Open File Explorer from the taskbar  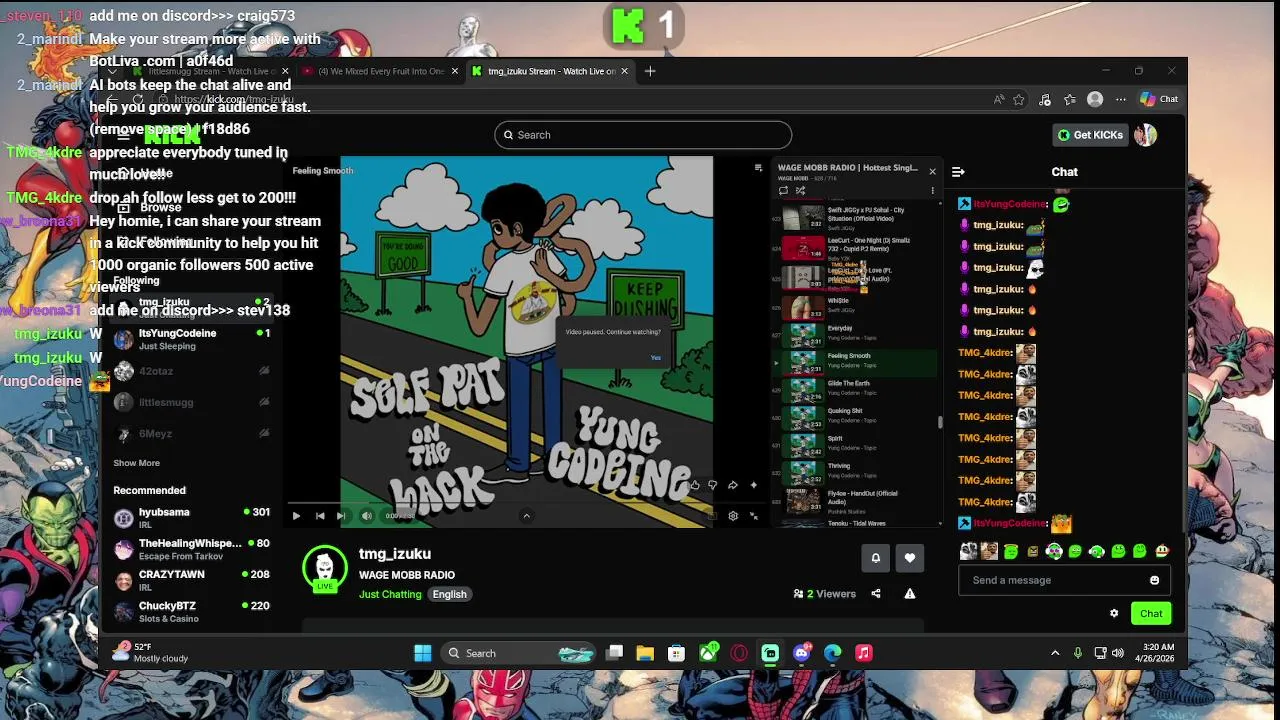645,653
